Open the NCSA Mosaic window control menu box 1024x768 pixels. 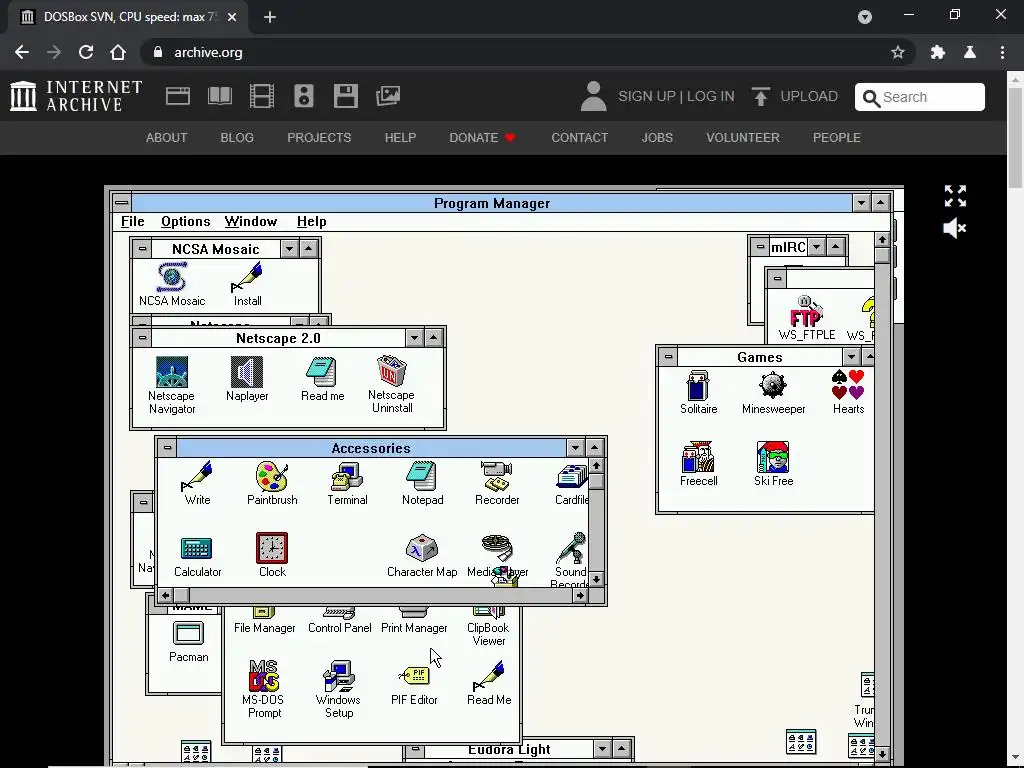tap(142, 248)
